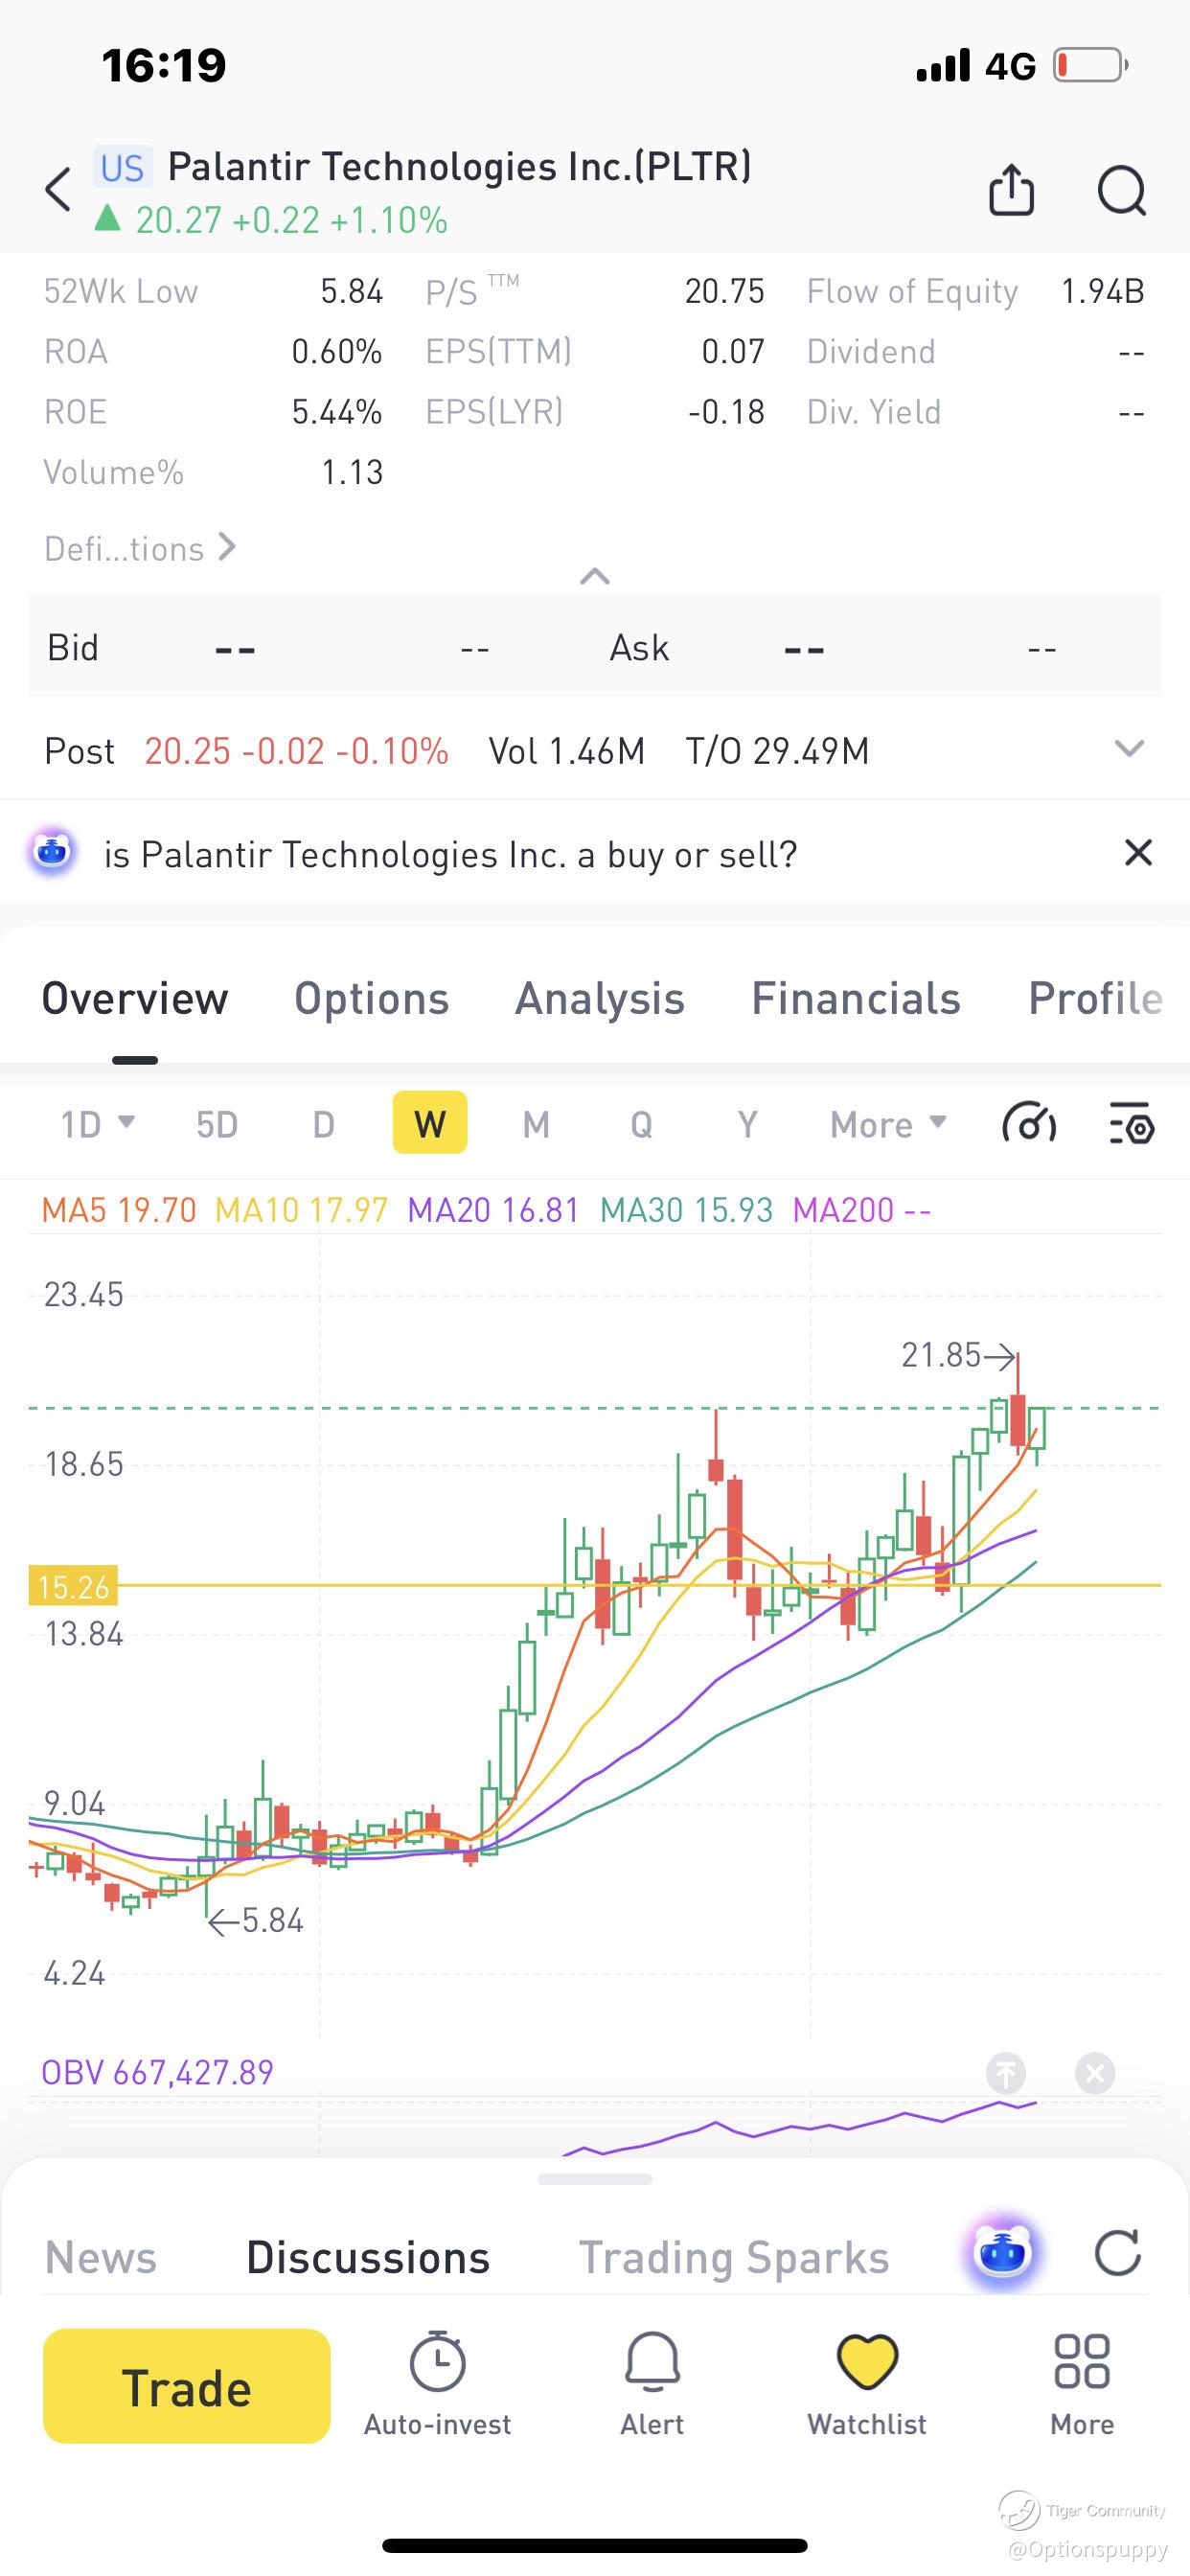Toggle the Watchlist heart

(867, 2361)
